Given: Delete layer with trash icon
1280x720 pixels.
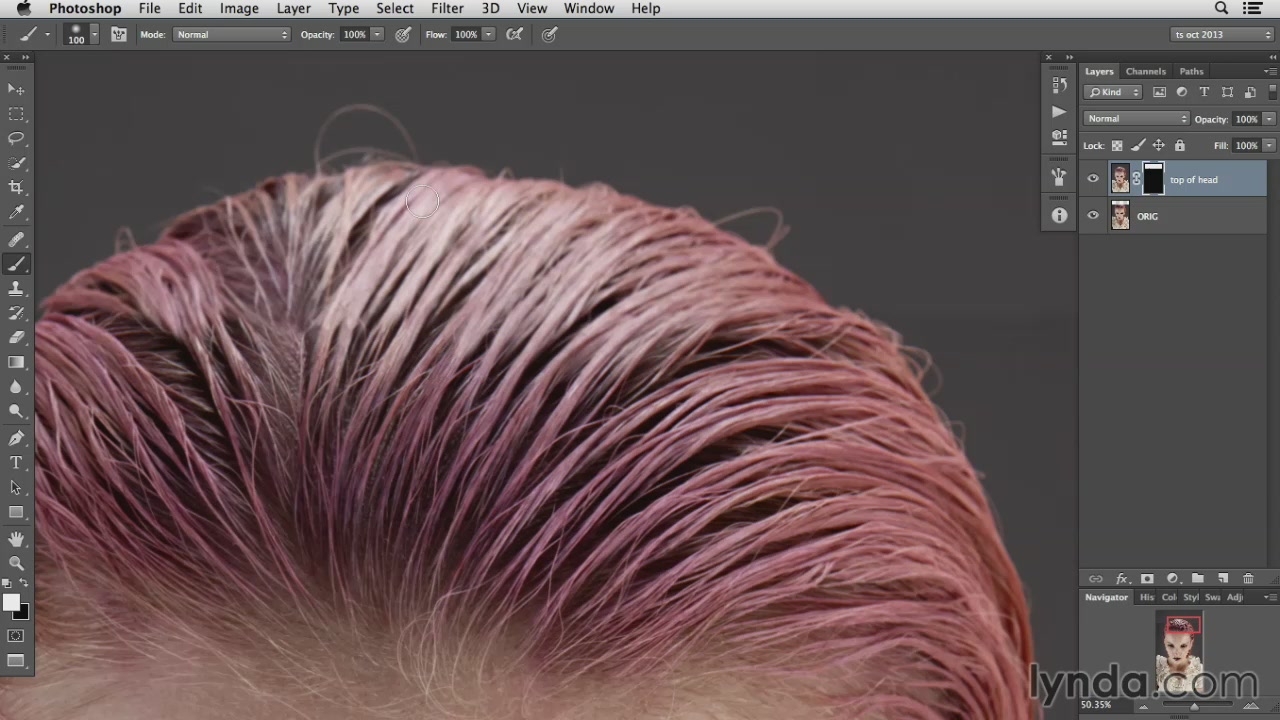Looking at the screenshot, I should click(1248, 578).
